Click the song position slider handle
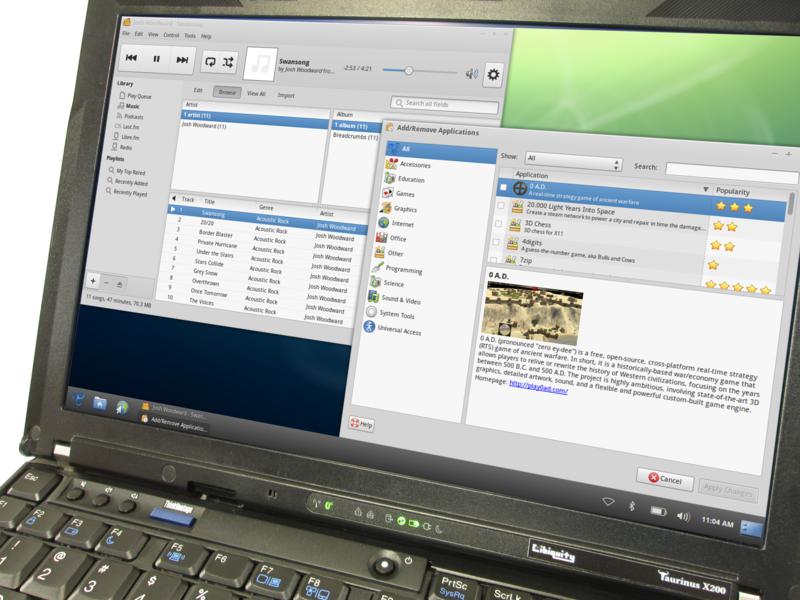 coord(409,71)
